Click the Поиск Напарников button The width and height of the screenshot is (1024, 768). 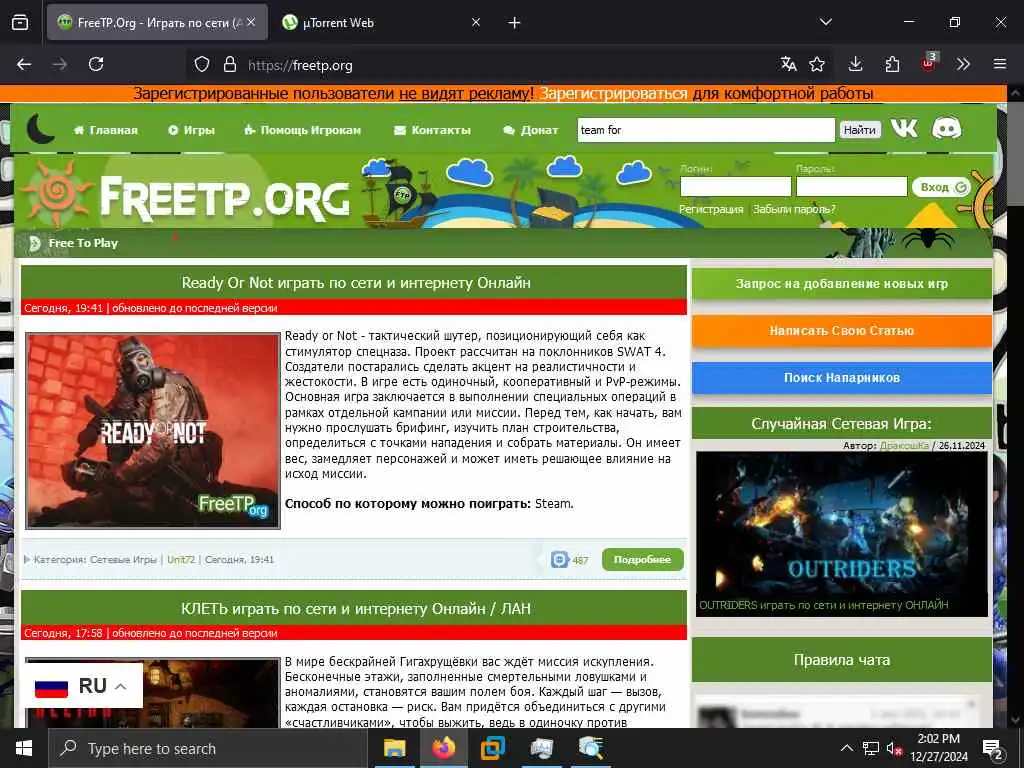pyautogui.click(x=842, y=377)
